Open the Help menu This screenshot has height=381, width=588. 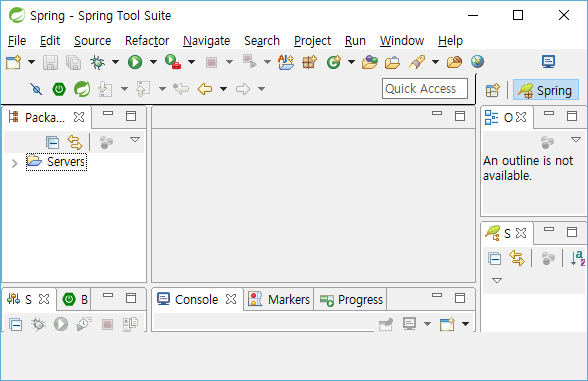[x=450, y=40]
